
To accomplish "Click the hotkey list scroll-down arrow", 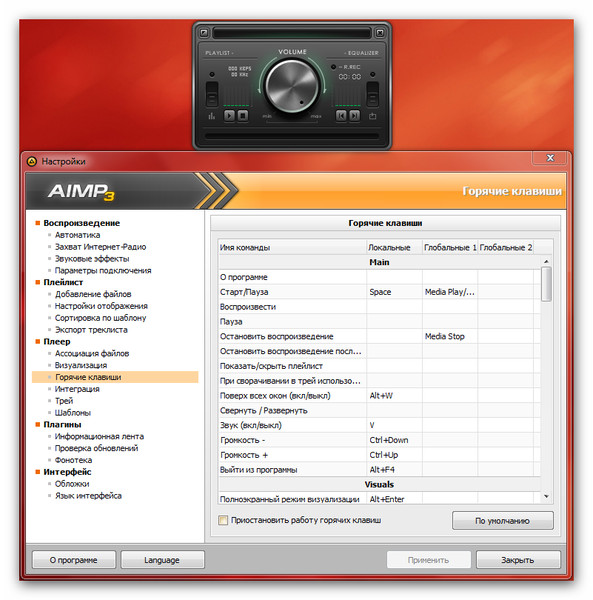I will [x=546, y=496].
